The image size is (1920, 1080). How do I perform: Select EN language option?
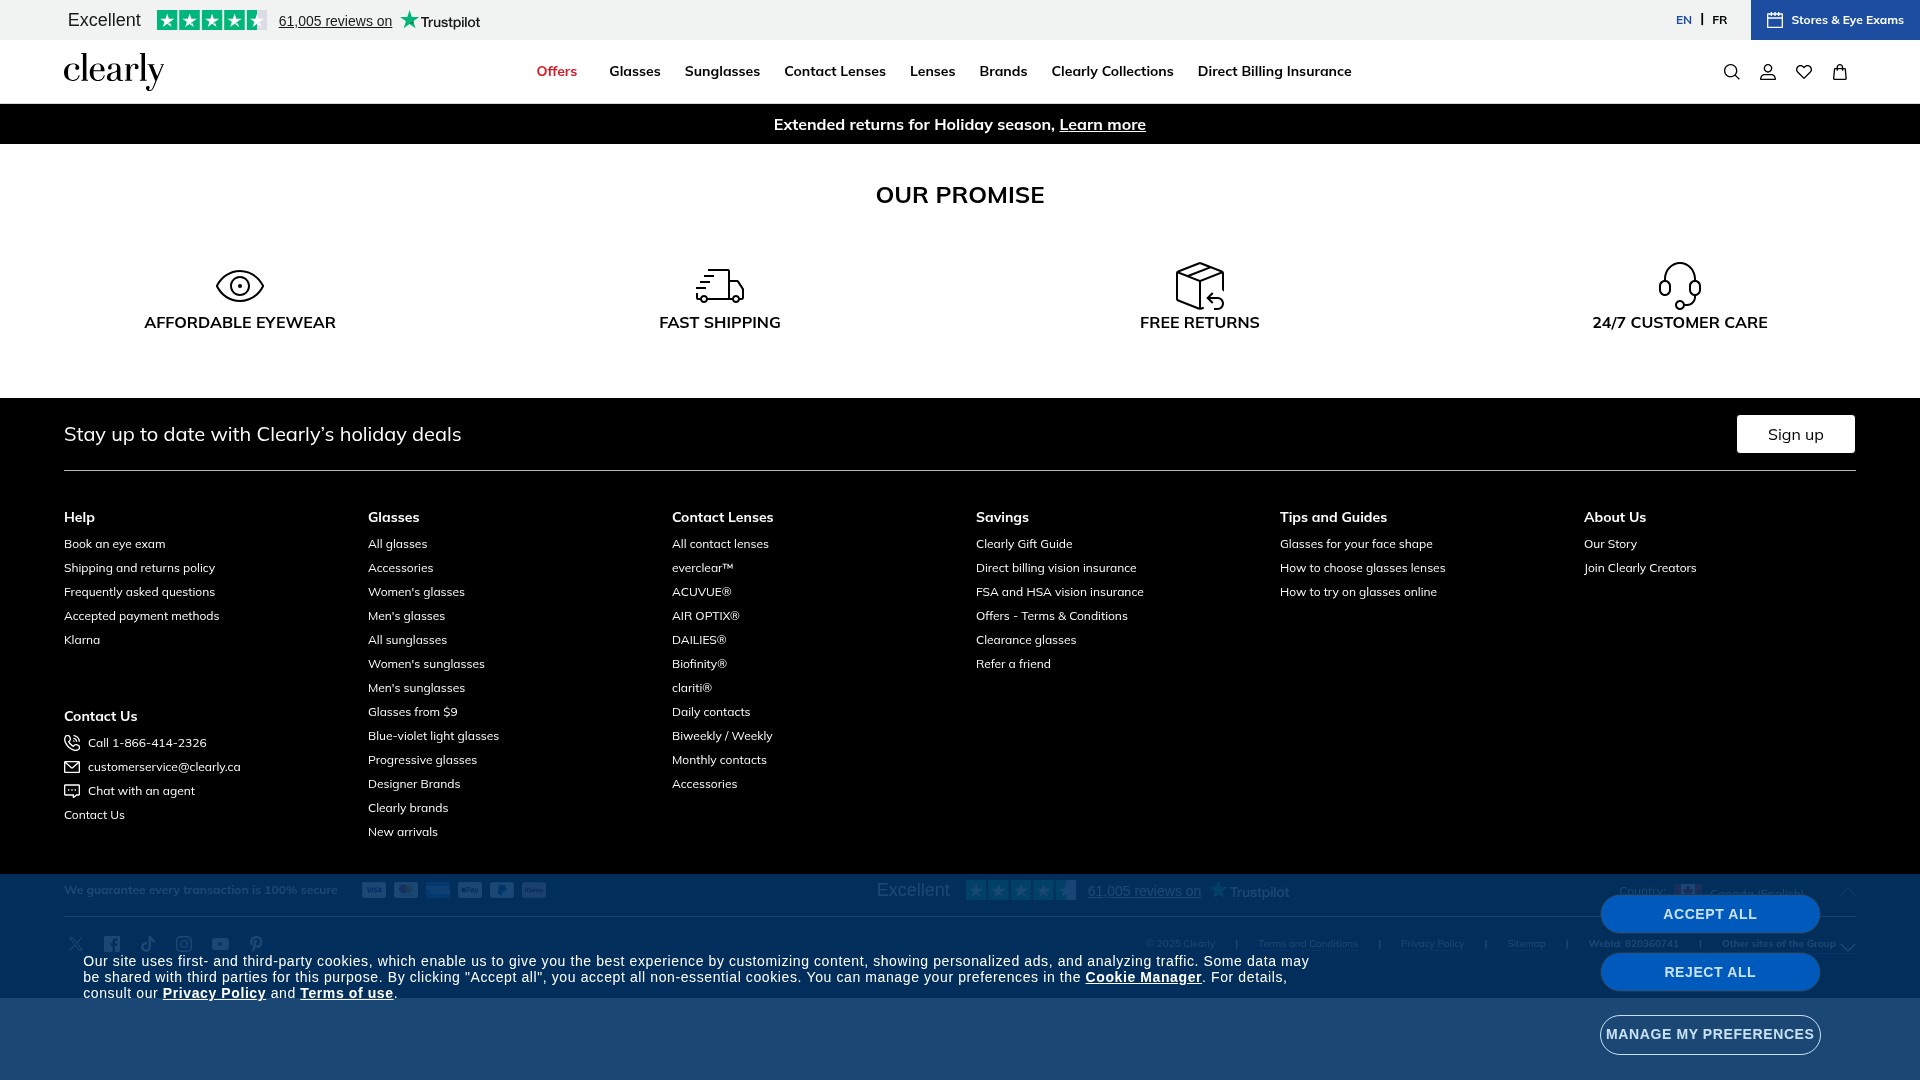pos(1684,20)
